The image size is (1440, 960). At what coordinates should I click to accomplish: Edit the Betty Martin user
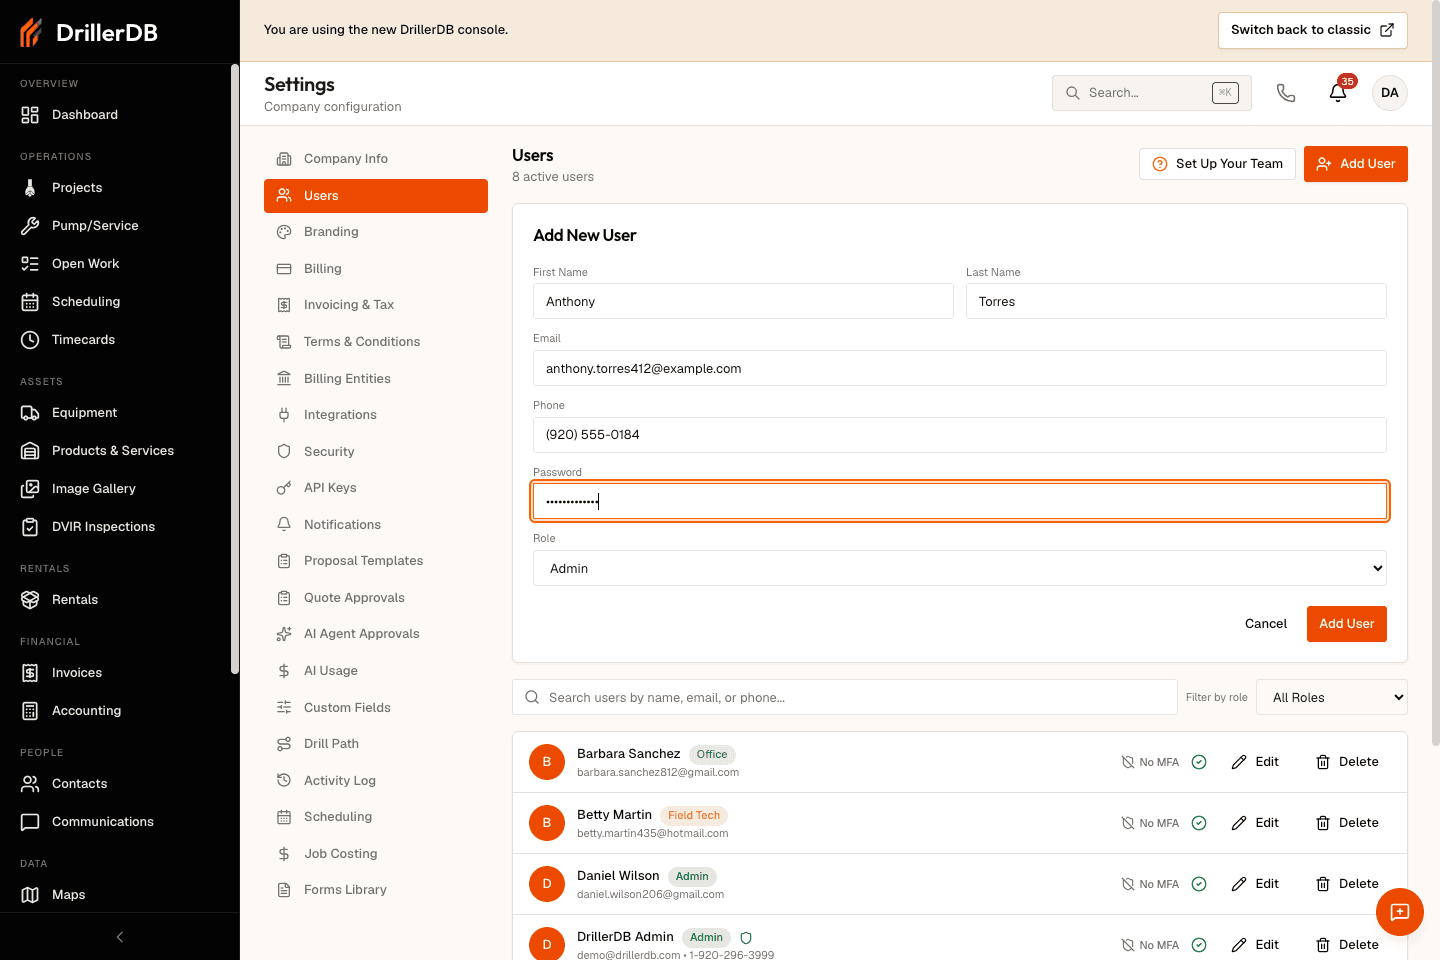(1255, 823)
